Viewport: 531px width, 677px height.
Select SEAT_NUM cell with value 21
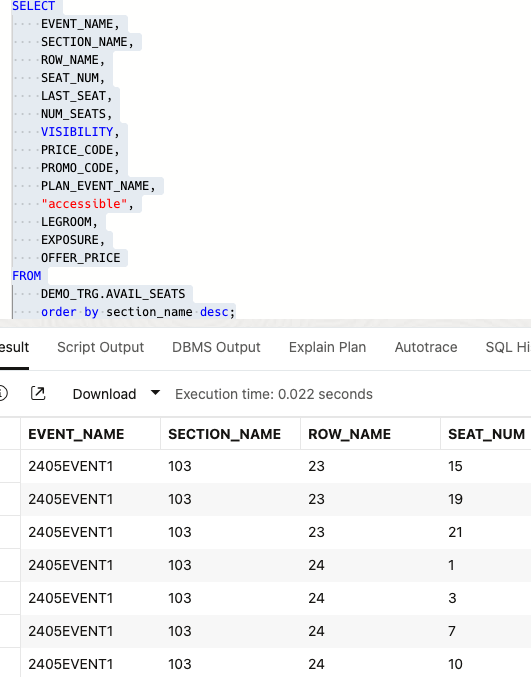pos(486,532)
